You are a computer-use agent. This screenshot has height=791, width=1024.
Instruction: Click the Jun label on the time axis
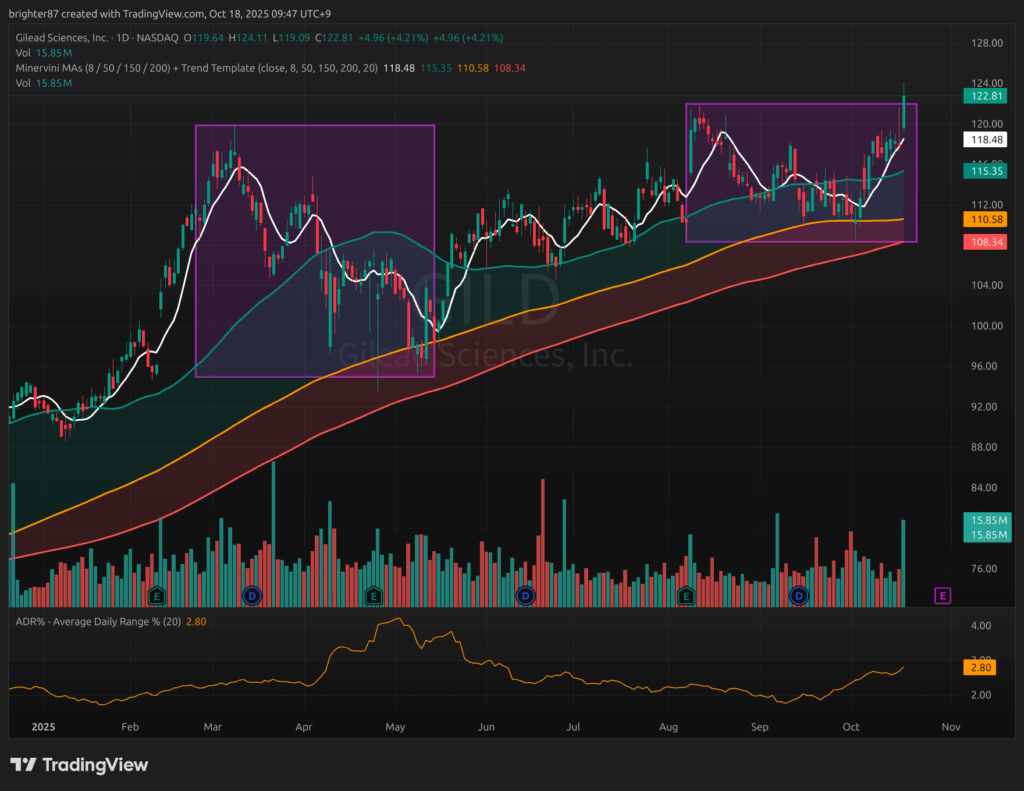(486, 728)
